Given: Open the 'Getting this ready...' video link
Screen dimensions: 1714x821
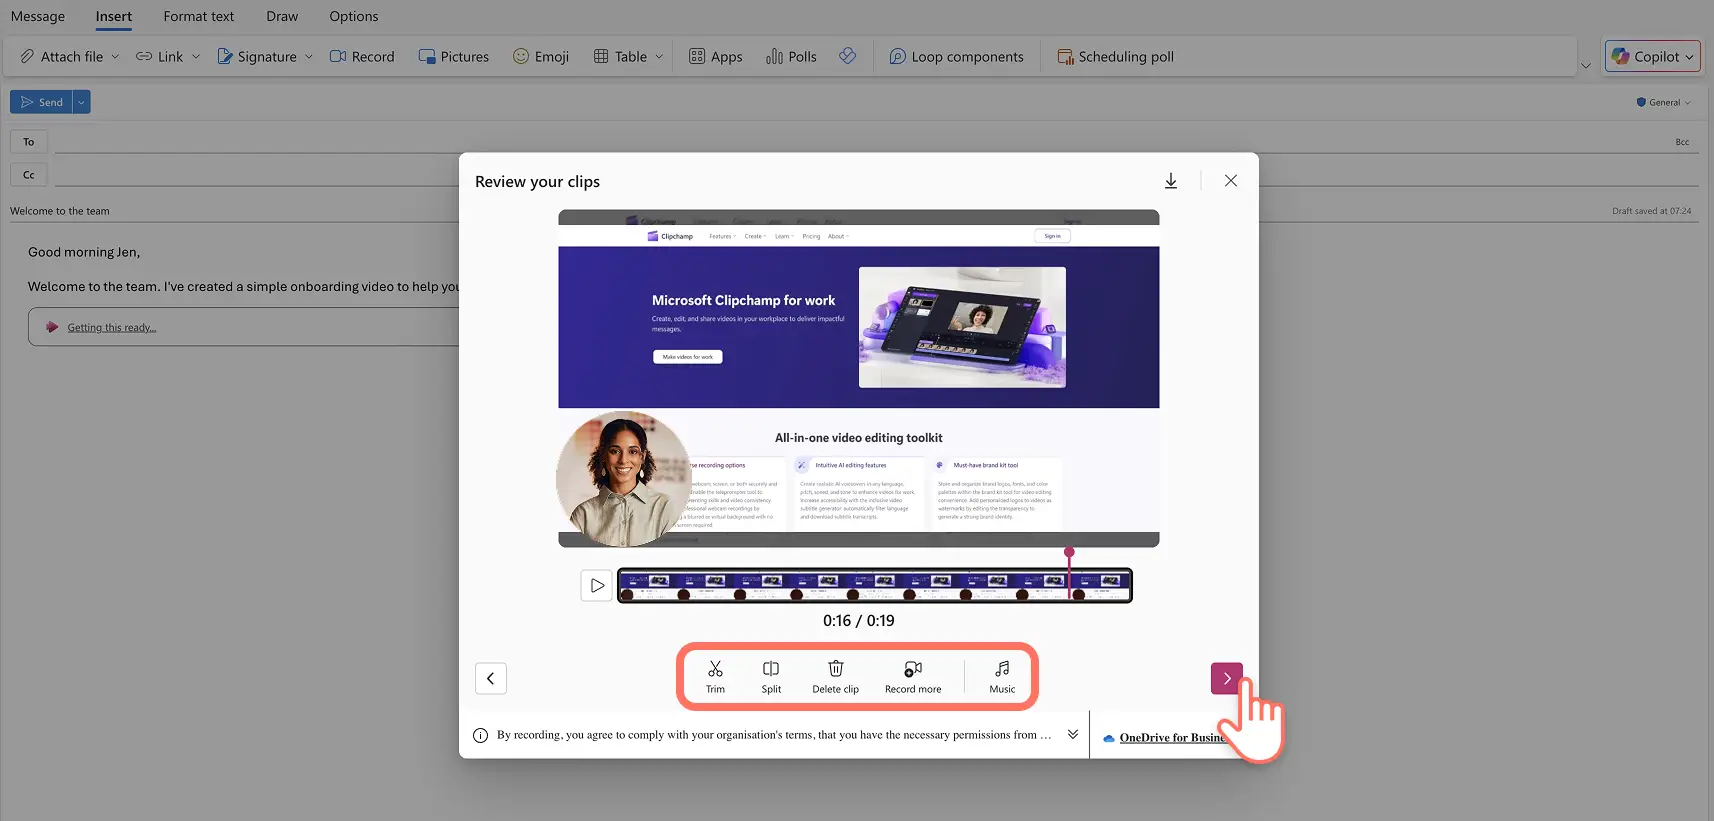Looking at the screenshot, I should (x=112, y=328).
